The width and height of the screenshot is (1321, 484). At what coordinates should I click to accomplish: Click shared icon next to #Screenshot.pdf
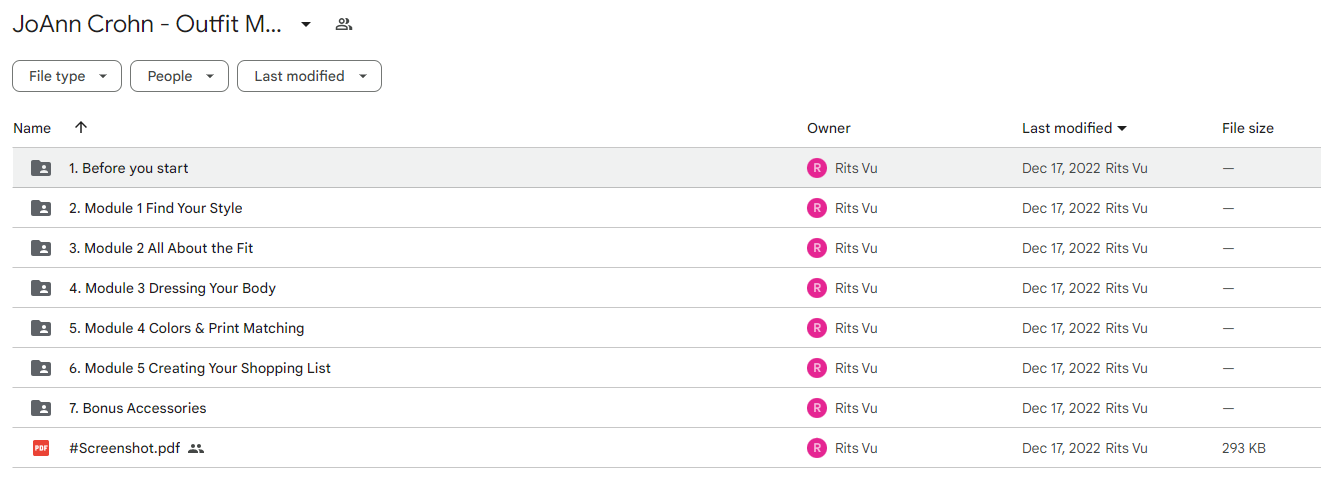coord(196,448)
